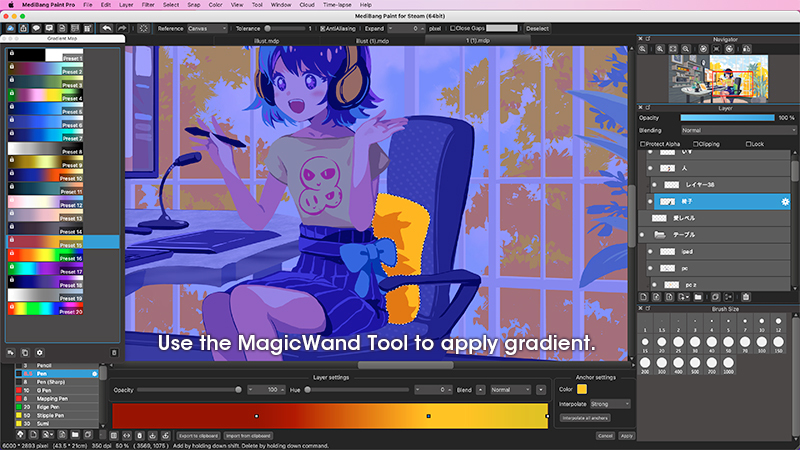Click the Apply button
This screenshot has width=800, height=450.
pyautogui.click(x=627, y=436)
